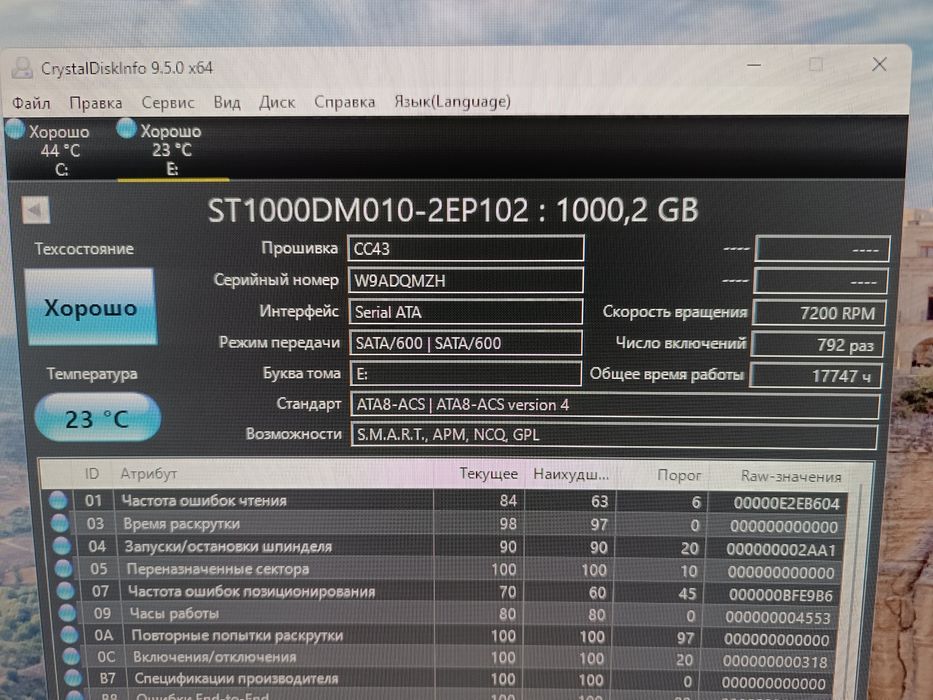Click the blue status orb for drive C:
This screenshot has width=933, height=700.
pos(15,129)
